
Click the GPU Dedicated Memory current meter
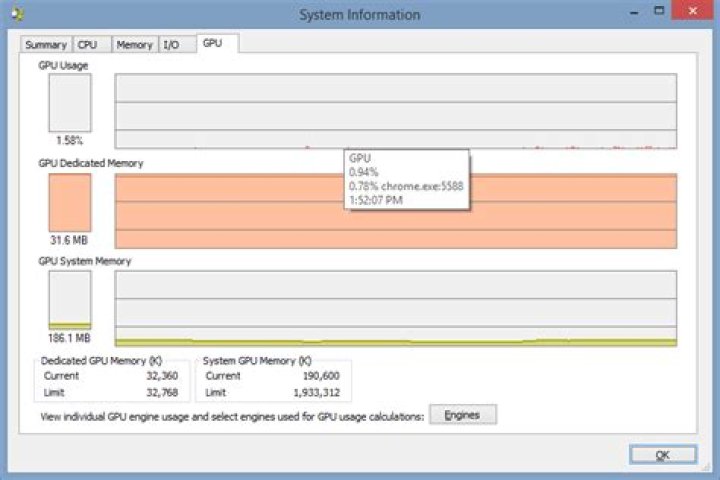70,203
